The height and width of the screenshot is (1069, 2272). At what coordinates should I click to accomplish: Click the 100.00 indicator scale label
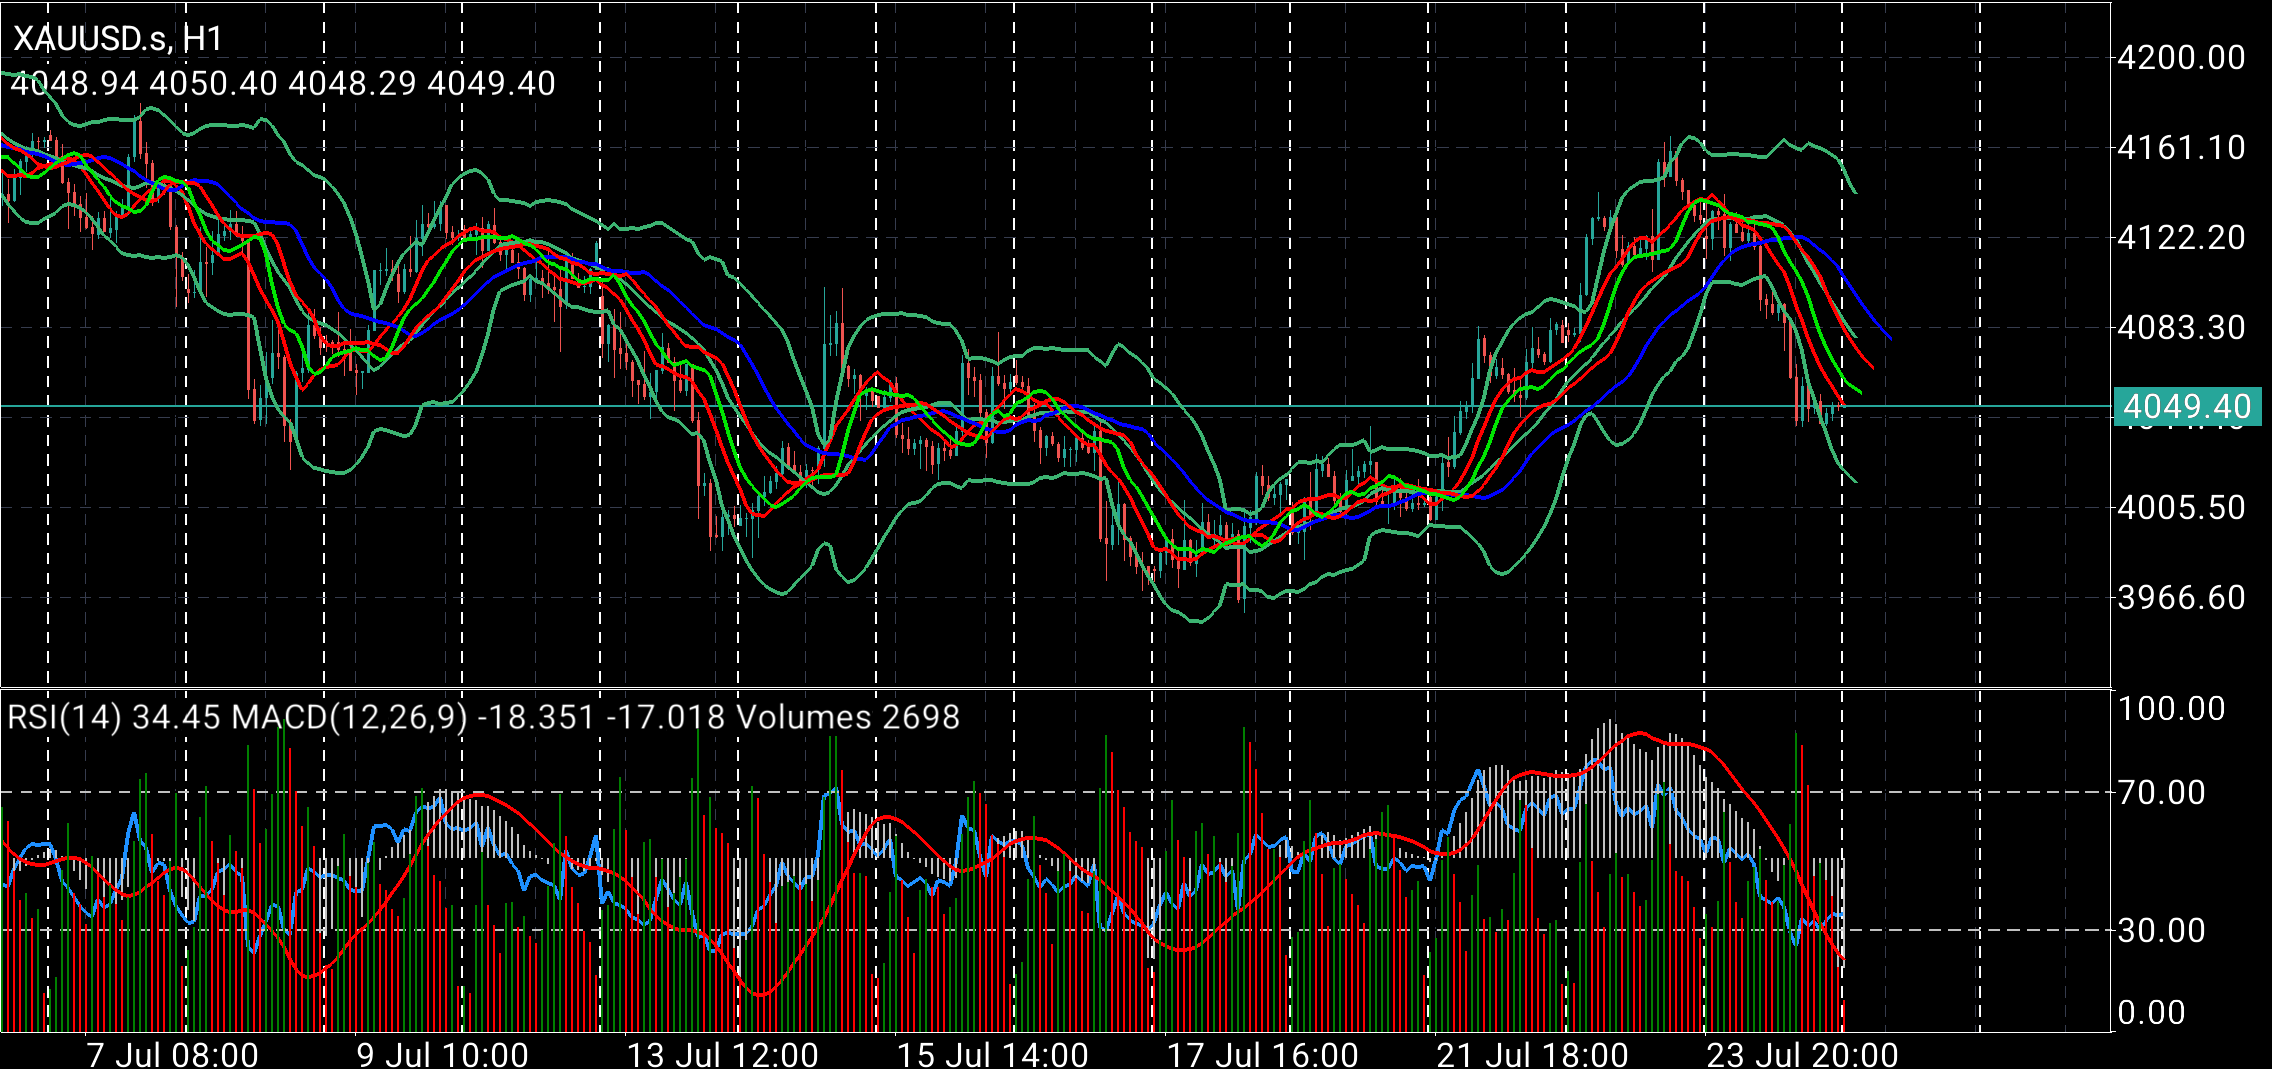[2172, 709]
